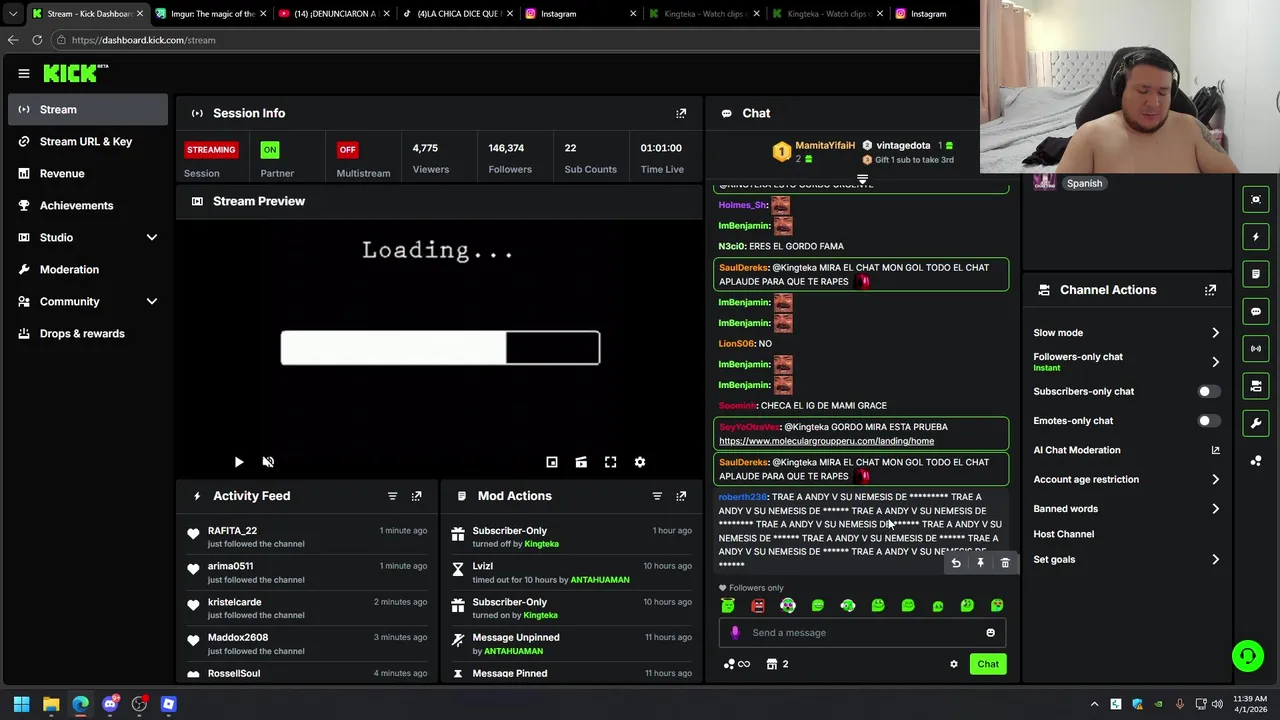Insert the first green halo emote

point(728,605)
